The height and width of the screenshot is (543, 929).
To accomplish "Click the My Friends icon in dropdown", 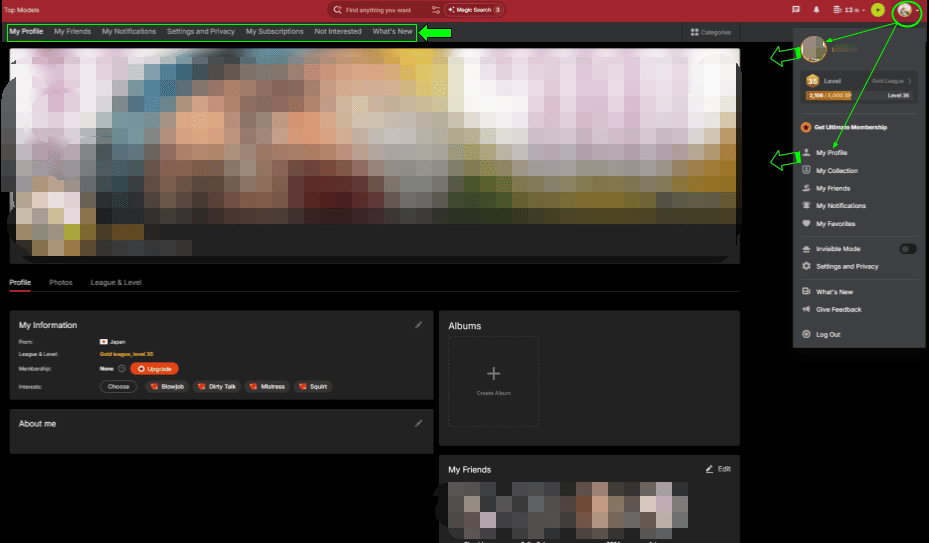I will [806, 188].
